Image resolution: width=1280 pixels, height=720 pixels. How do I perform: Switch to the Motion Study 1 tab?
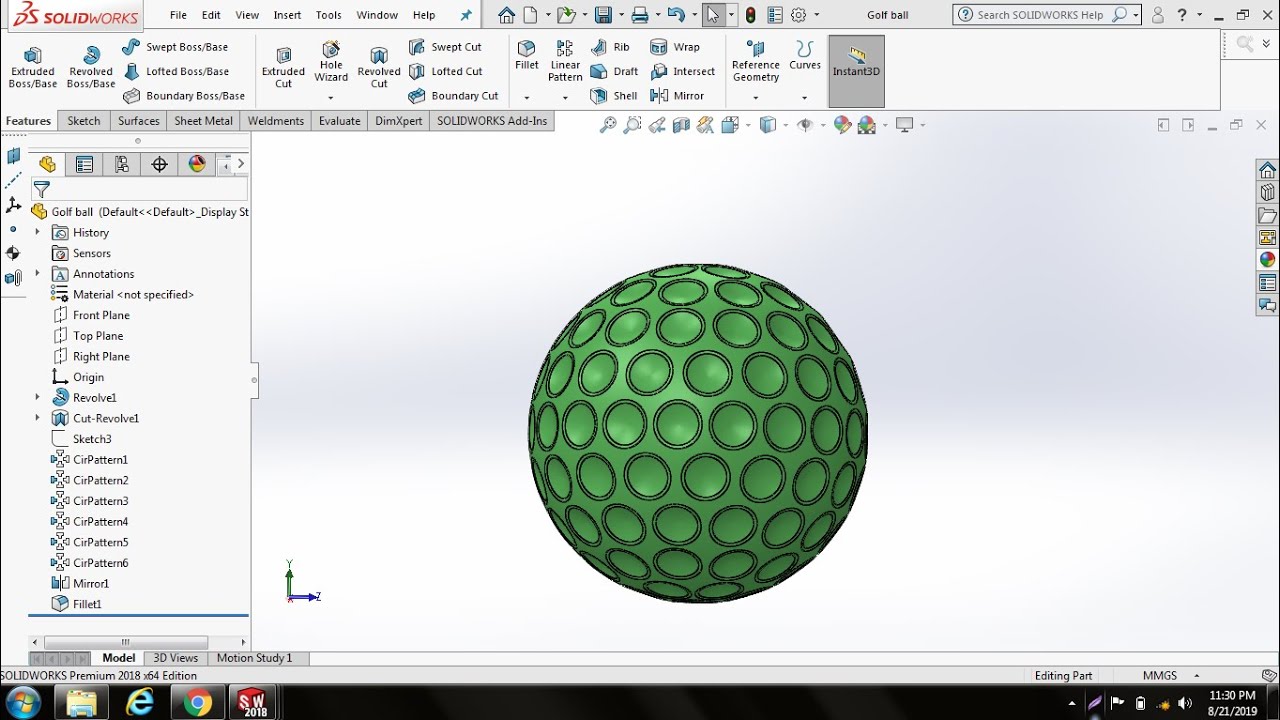(x=255, y=658)
